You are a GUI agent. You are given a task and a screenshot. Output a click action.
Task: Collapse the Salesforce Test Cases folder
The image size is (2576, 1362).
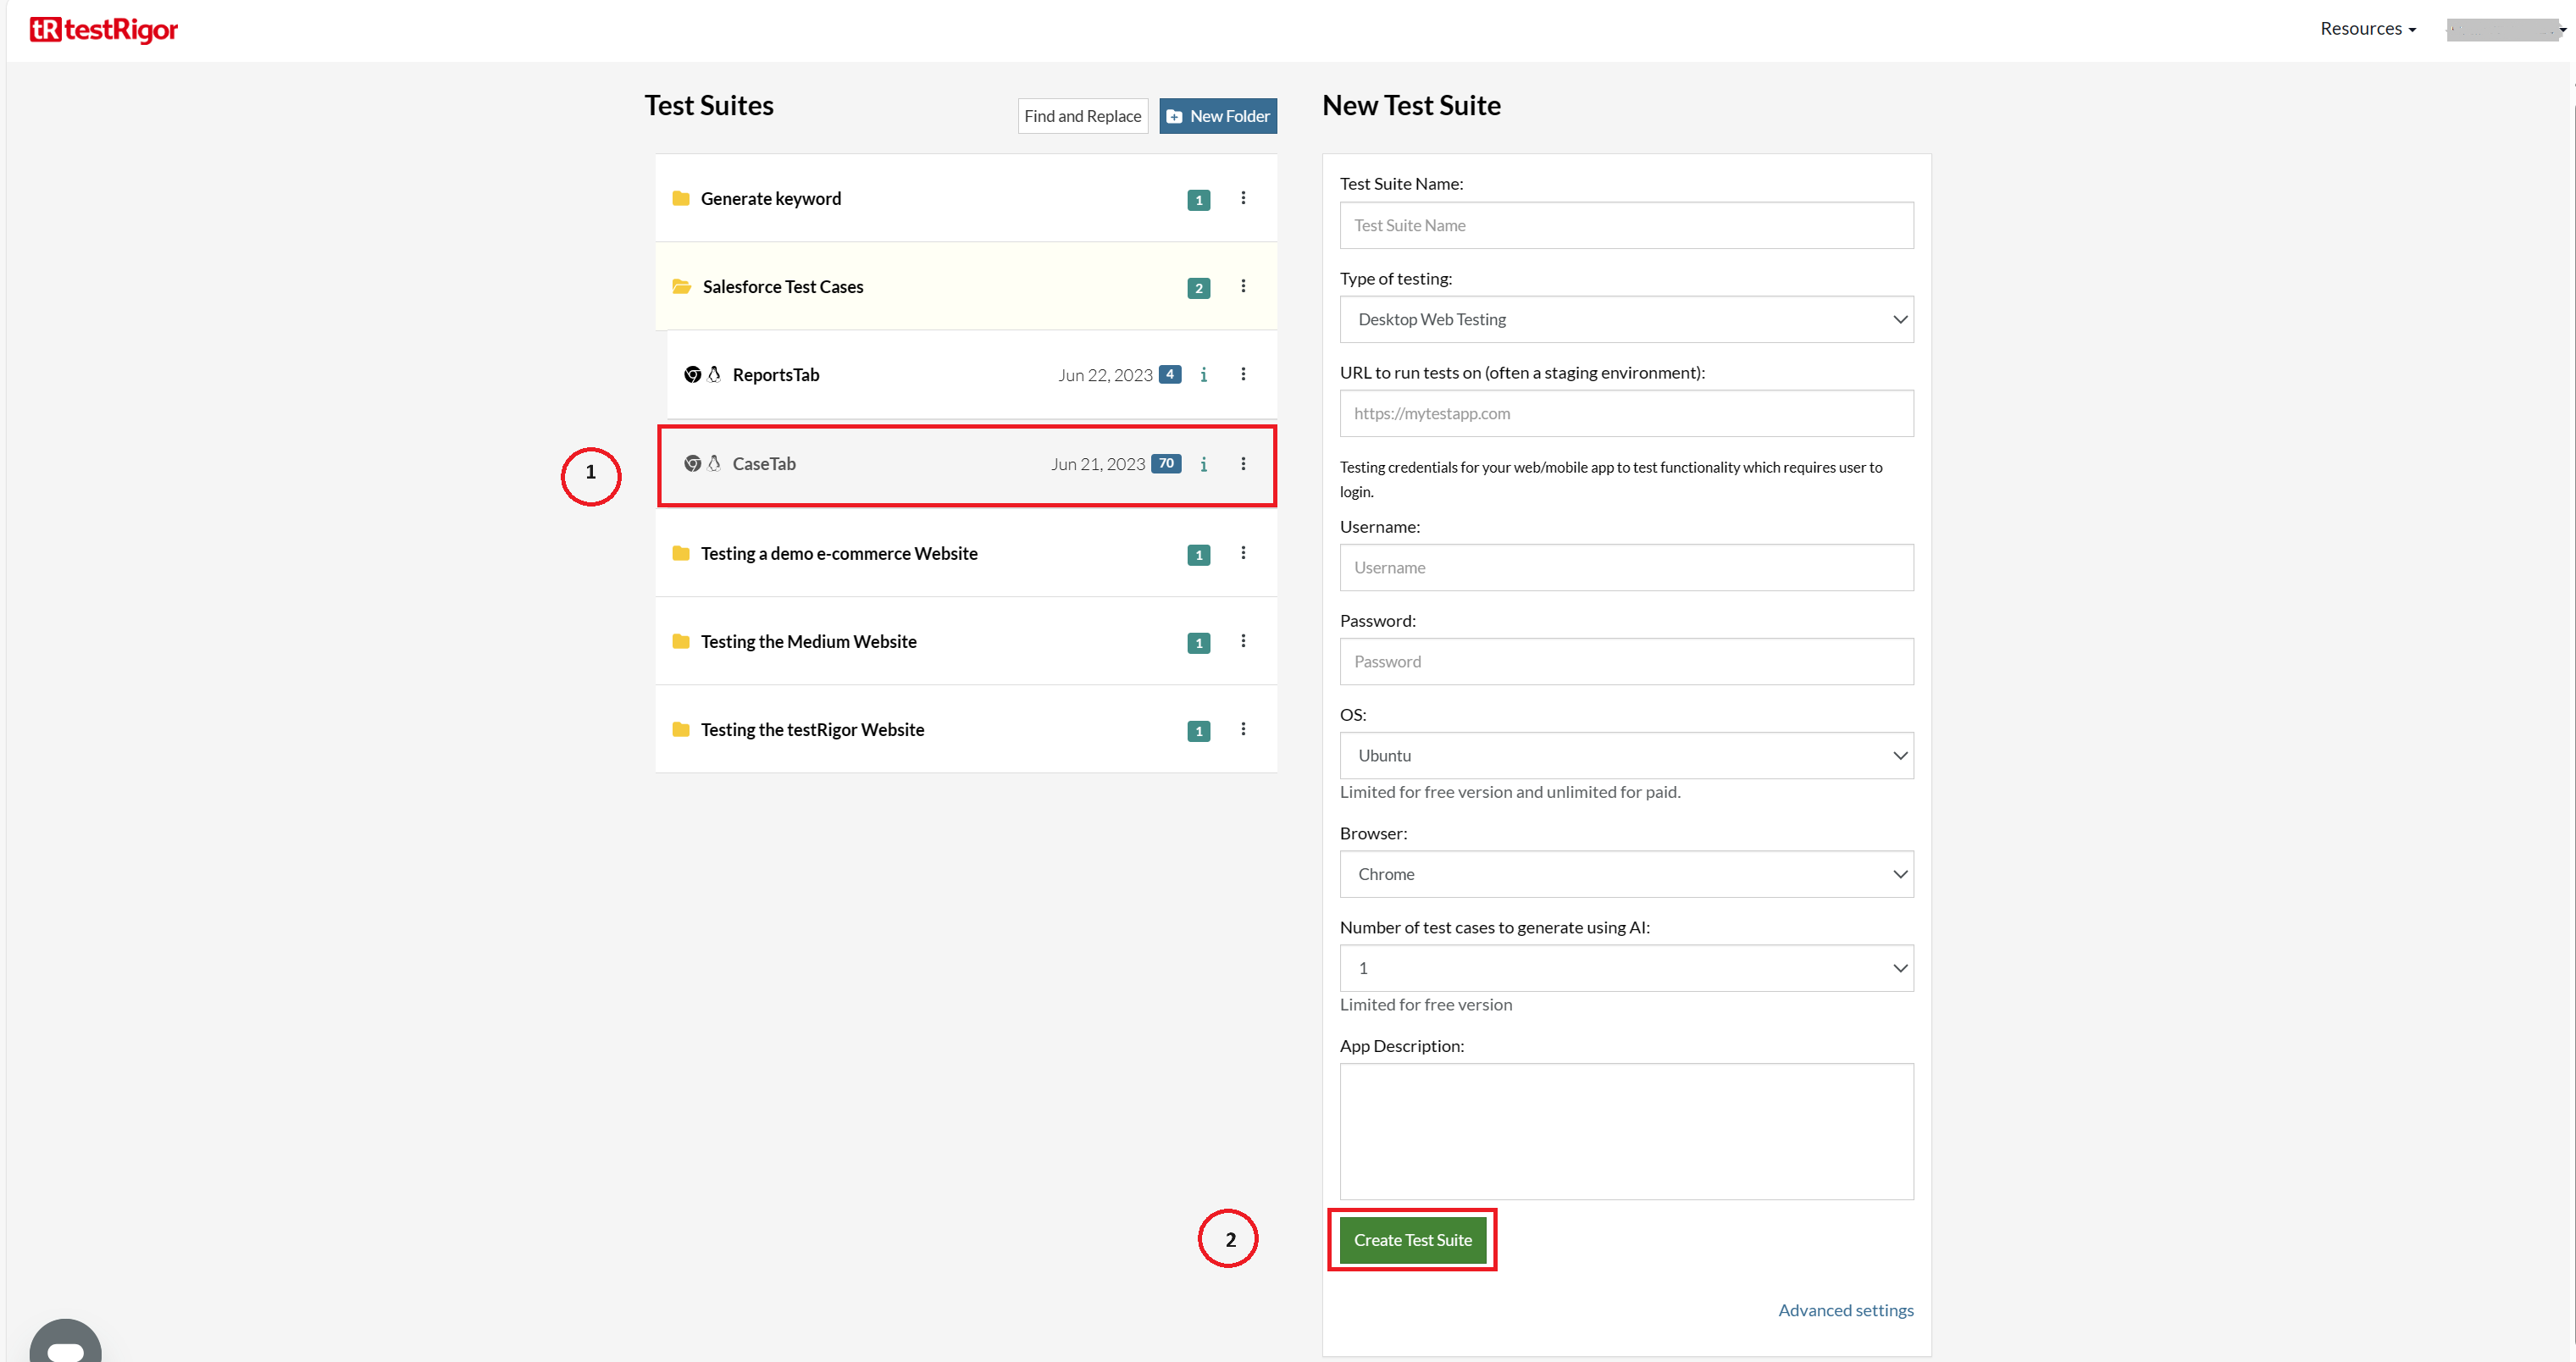pos(782,287)
